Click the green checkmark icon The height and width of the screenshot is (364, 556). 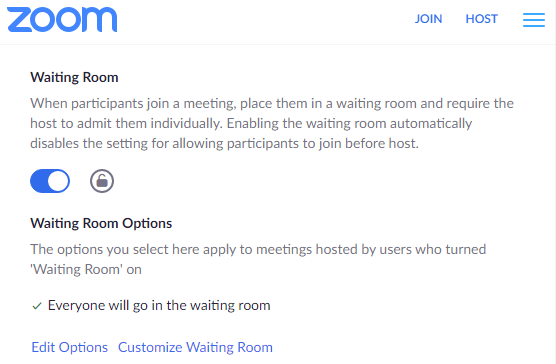point(37,306)
